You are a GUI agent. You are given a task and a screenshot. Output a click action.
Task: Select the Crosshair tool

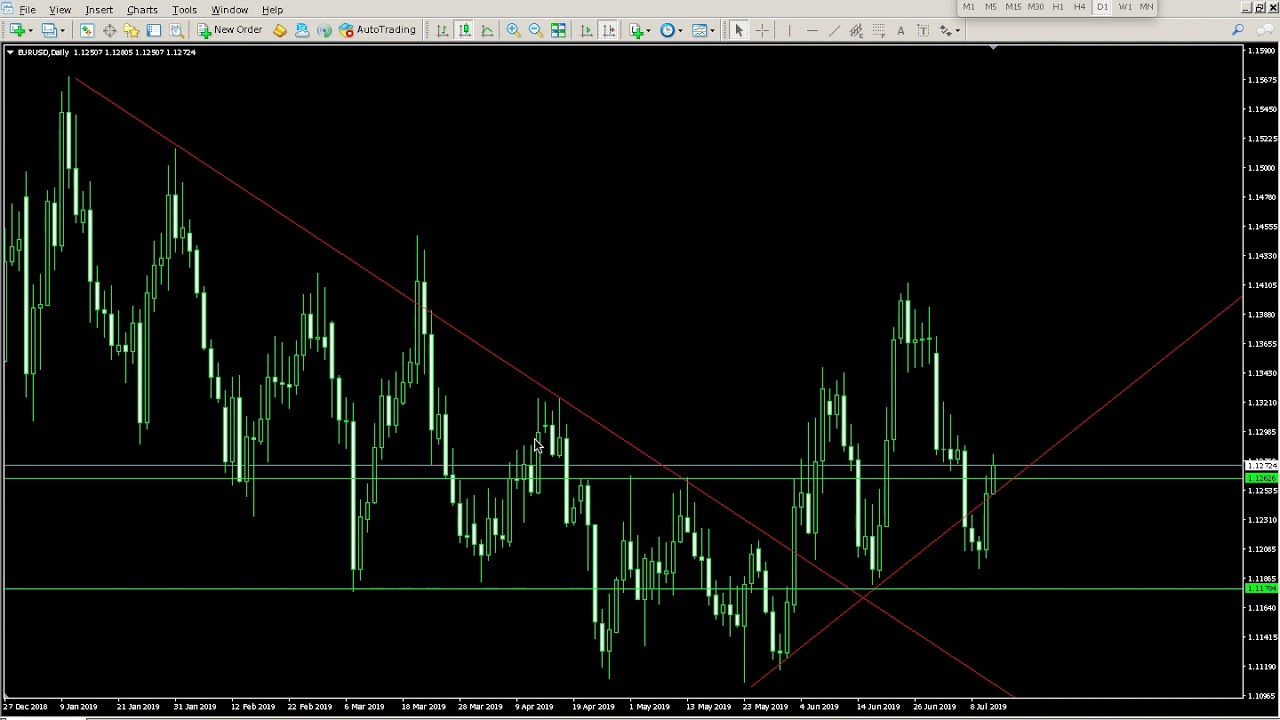pos(762,30)
